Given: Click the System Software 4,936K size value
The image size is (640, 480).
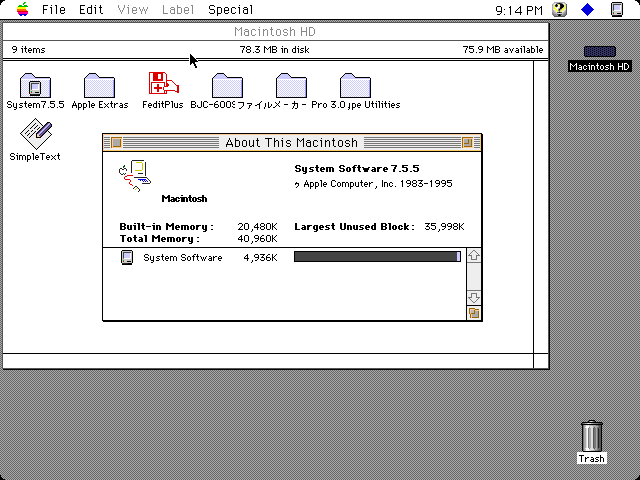Looking at the screenshot, I should (260, 258).
